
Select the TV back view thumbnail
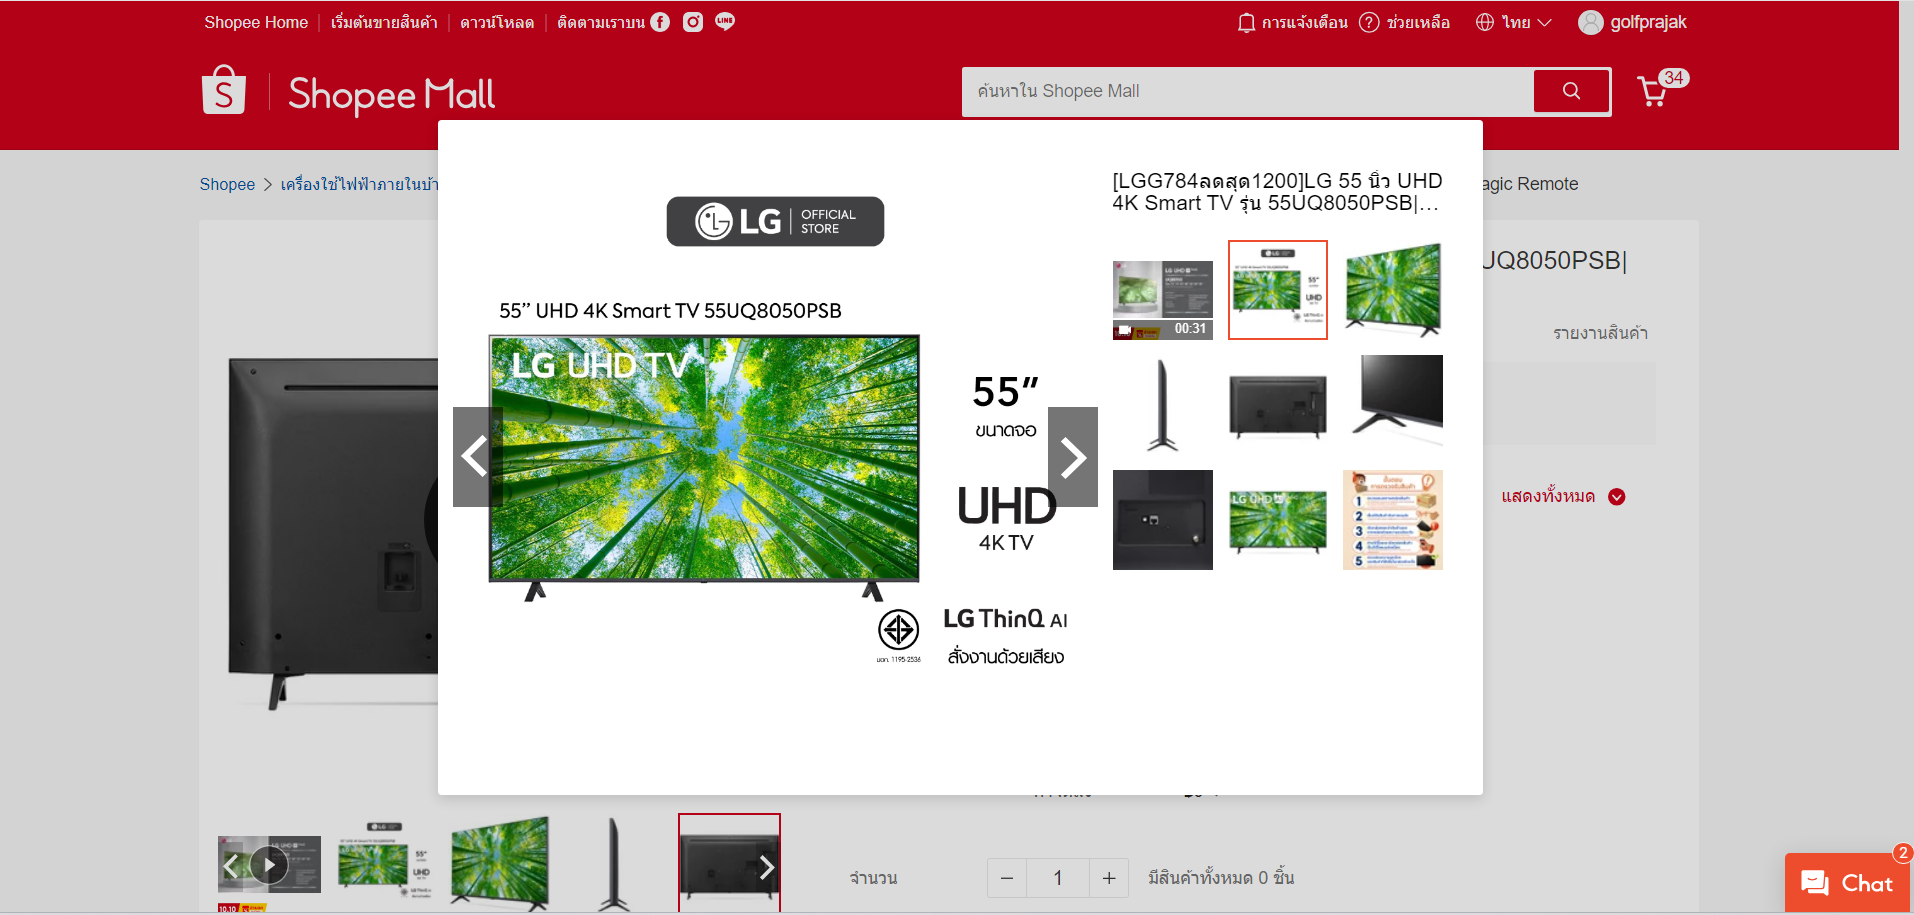pos(1278,405)
